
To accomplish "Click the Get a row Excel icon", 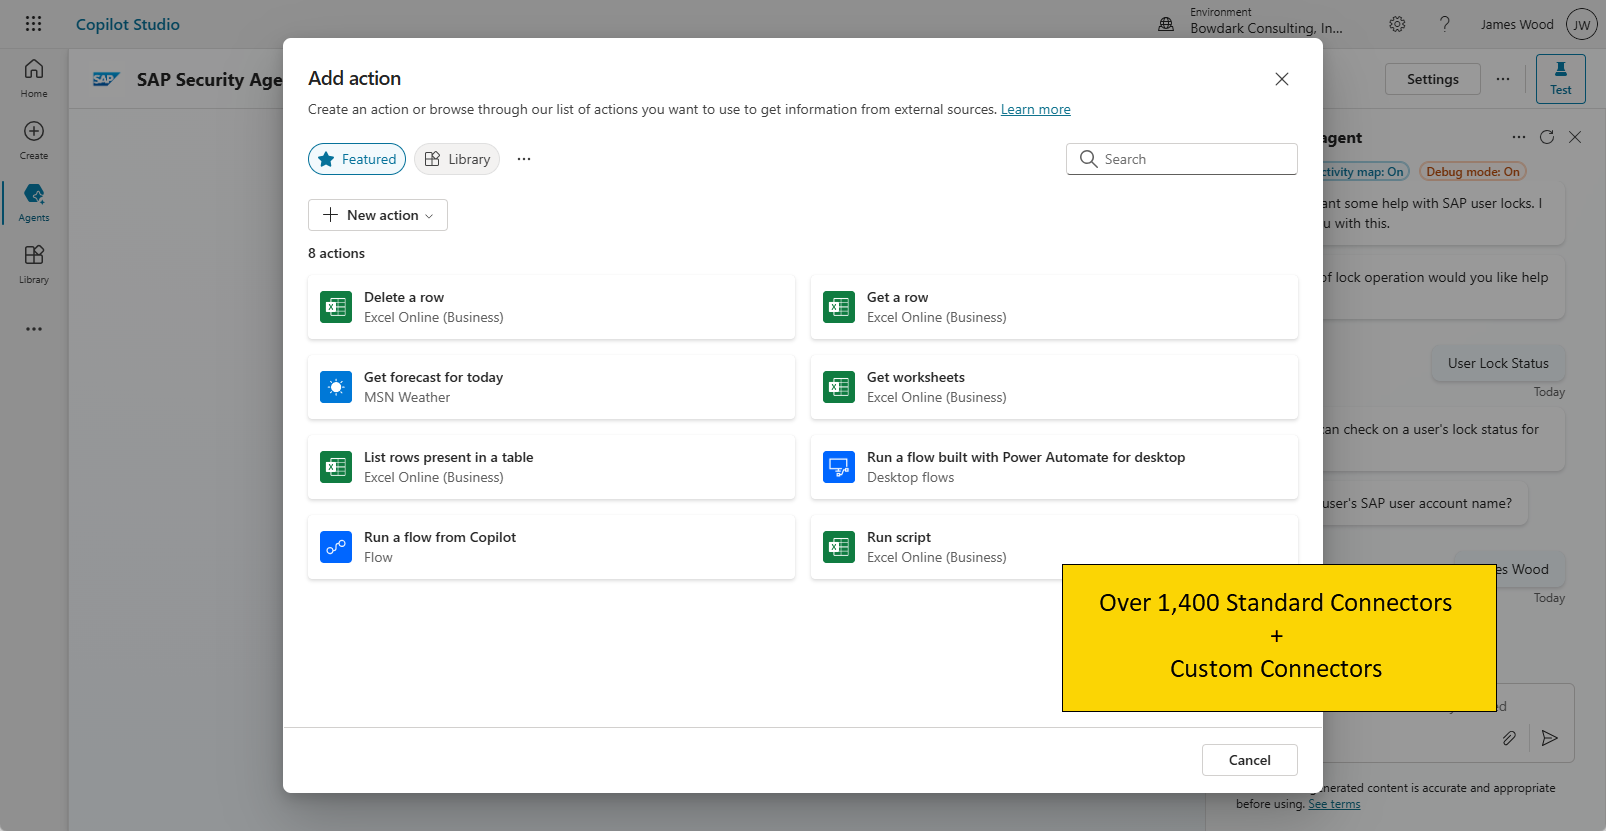I will click(x=839, y=307).
